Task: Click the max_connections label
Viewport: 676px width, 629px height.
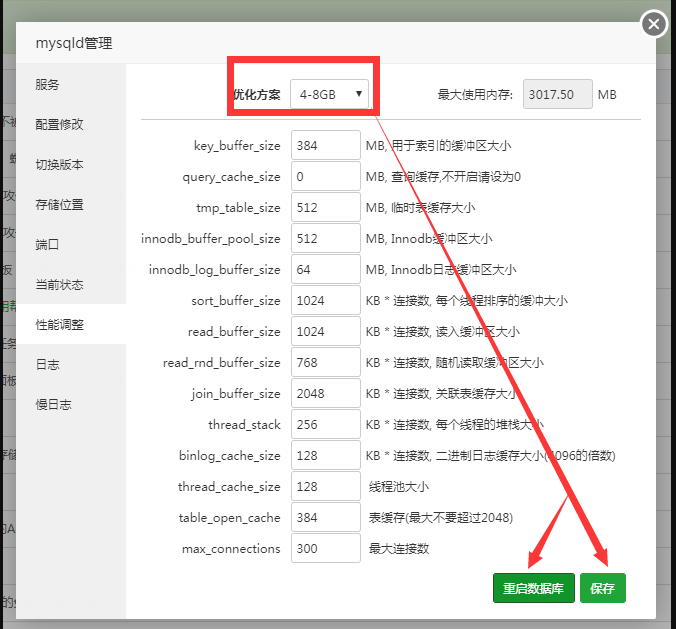Action: [231, 549]
